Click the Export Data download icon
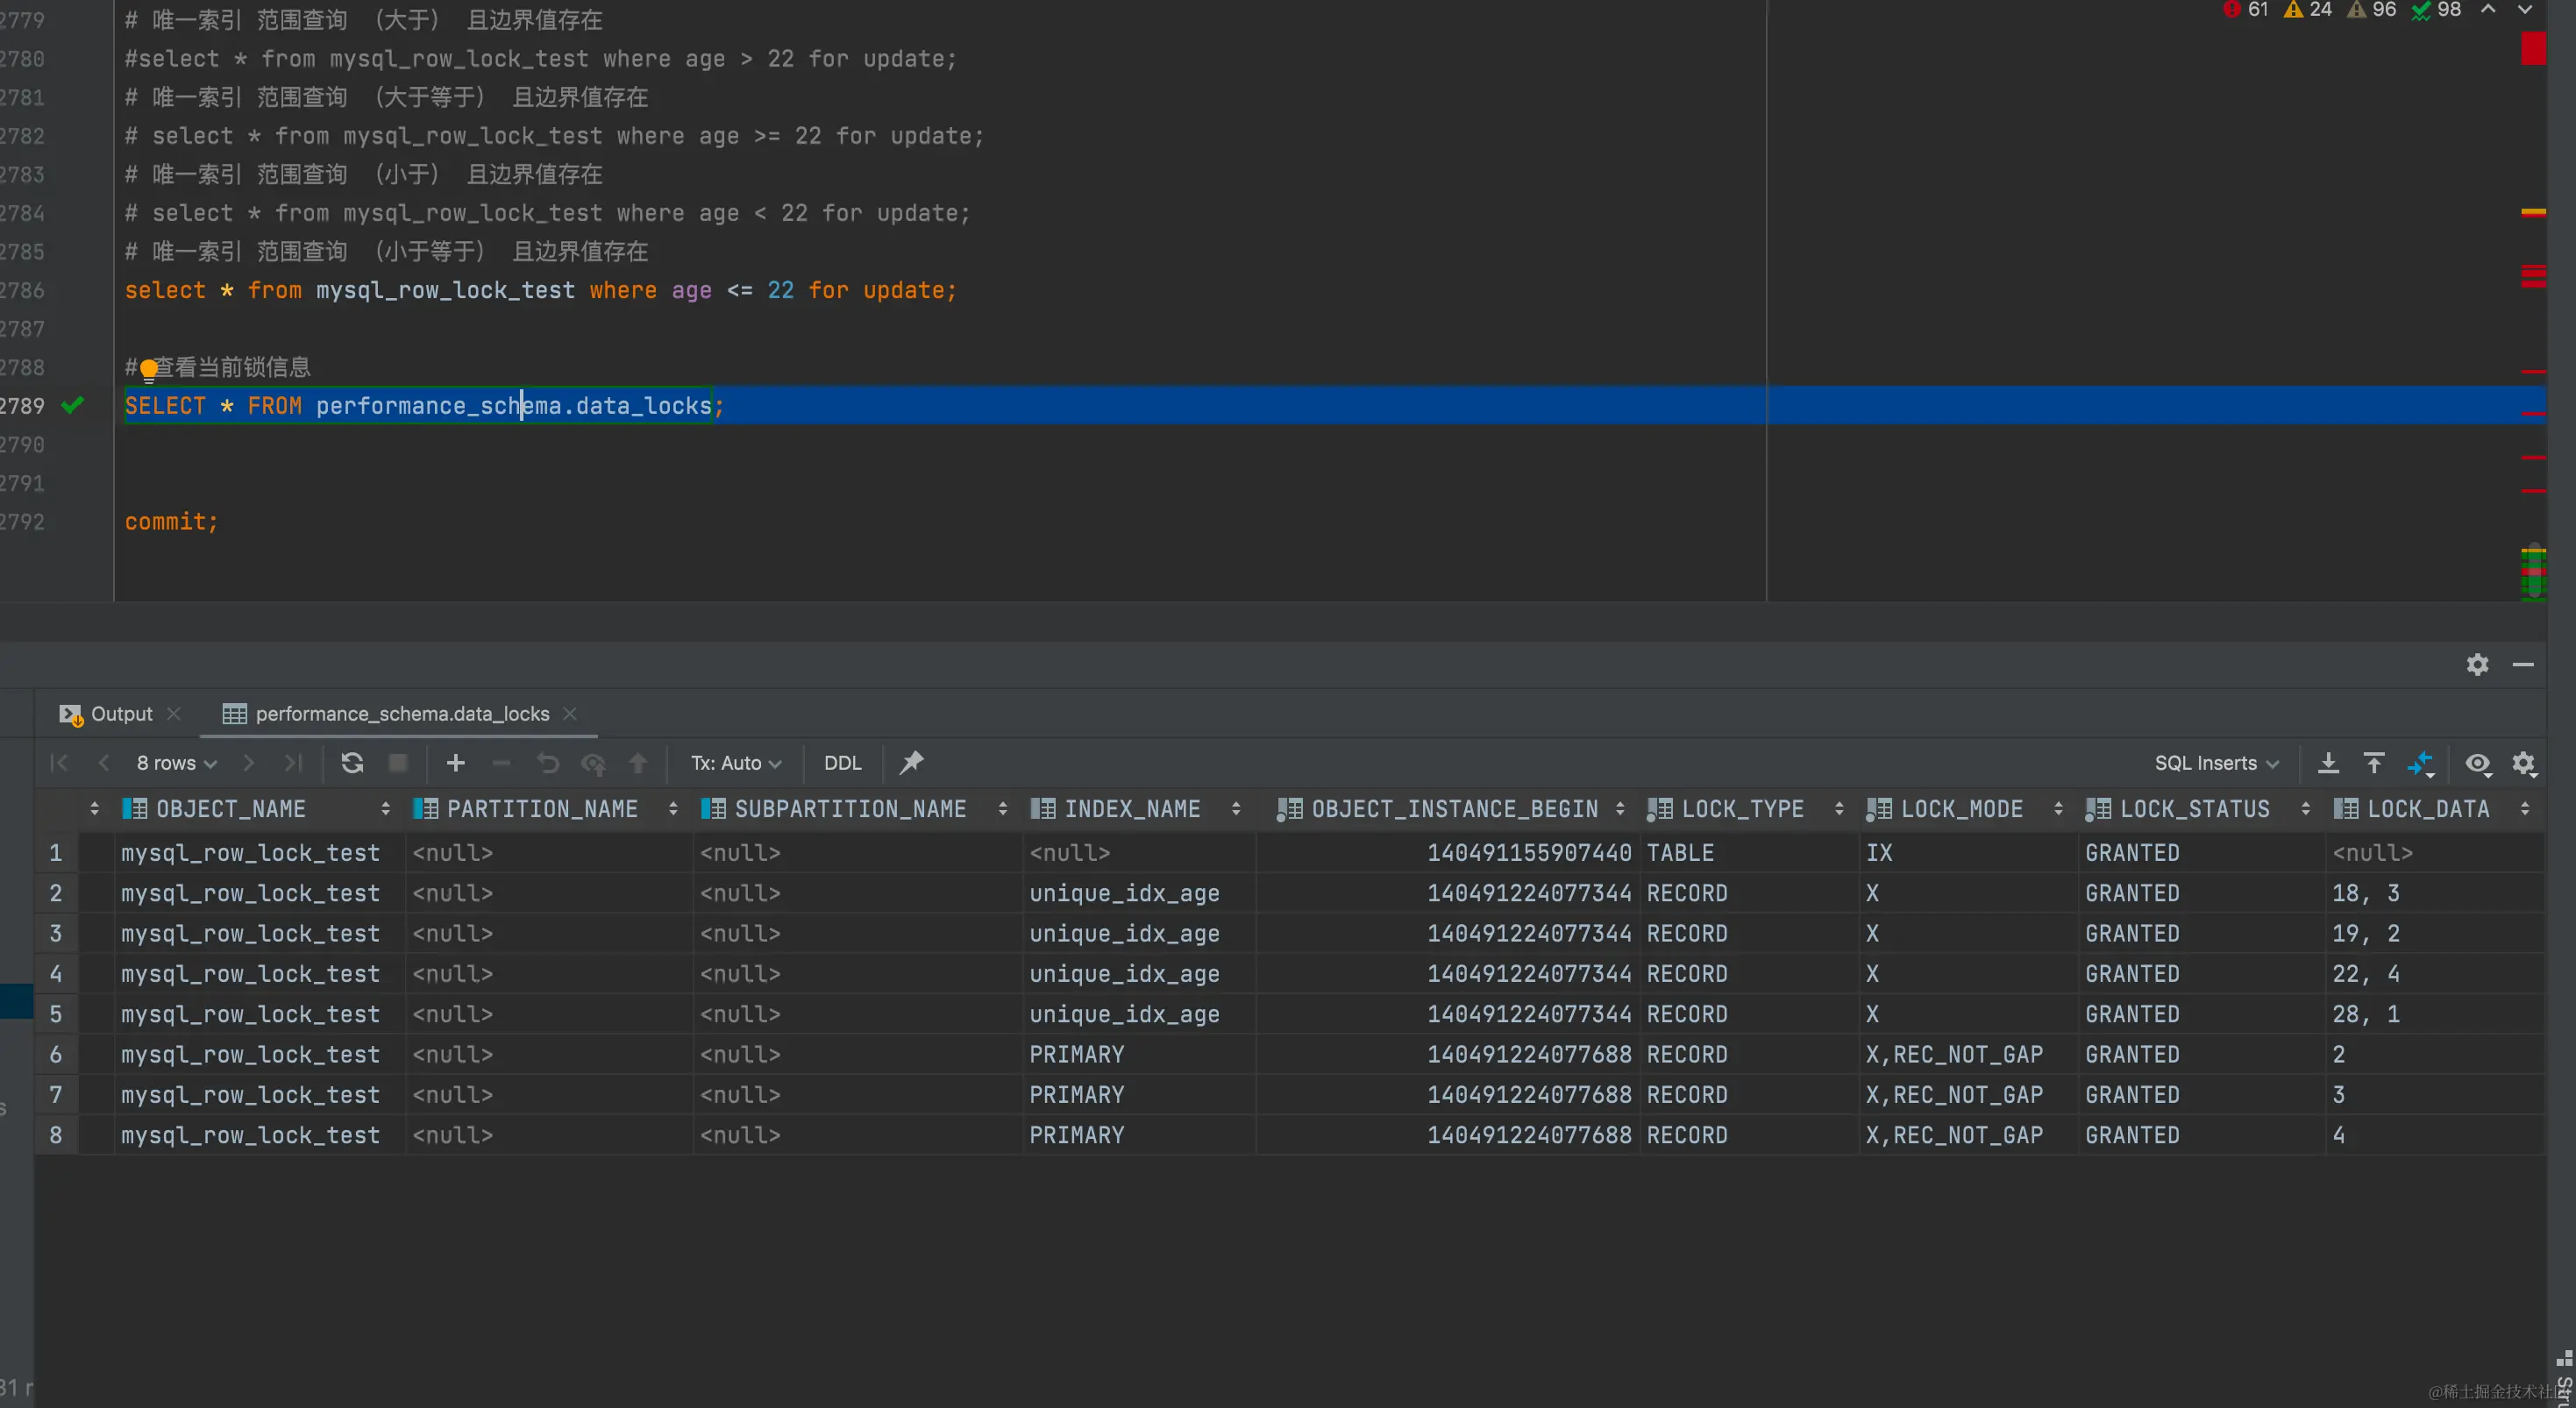The width and height of the screenshot is (2576, 1408). [x=2328, y=763]
